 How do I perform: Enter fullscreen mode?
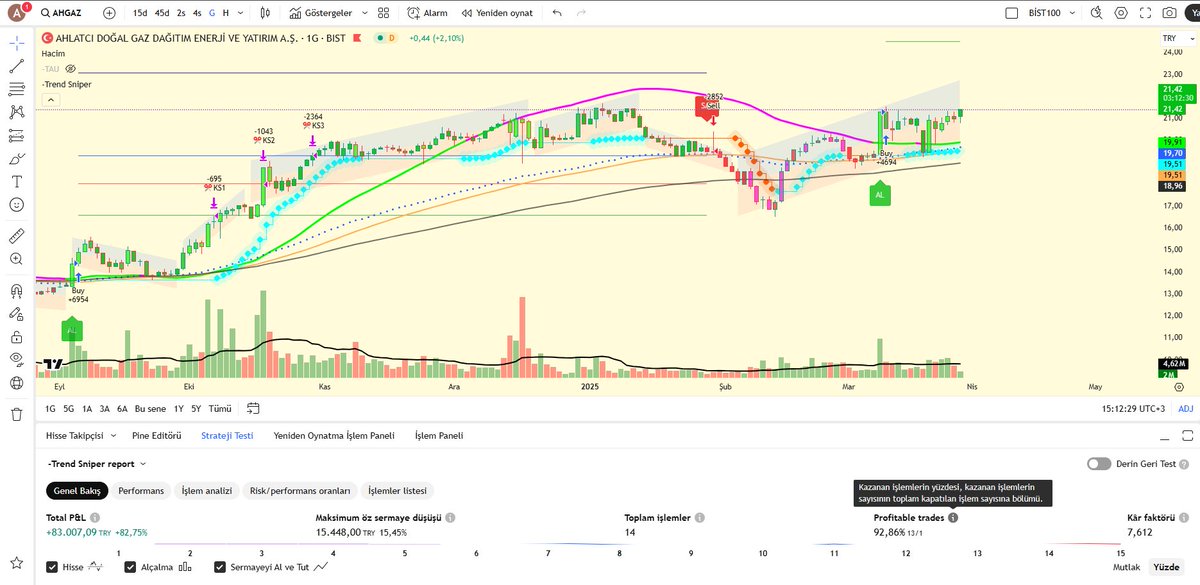[x=1144, y=13]
